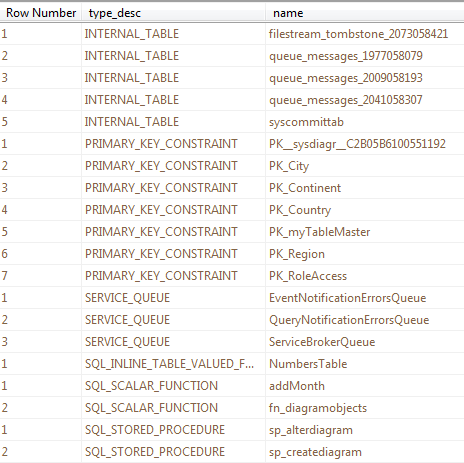Select the queue_messages_2009058193 name cell
Screen dimensions: 464x463
click(365, 78)
